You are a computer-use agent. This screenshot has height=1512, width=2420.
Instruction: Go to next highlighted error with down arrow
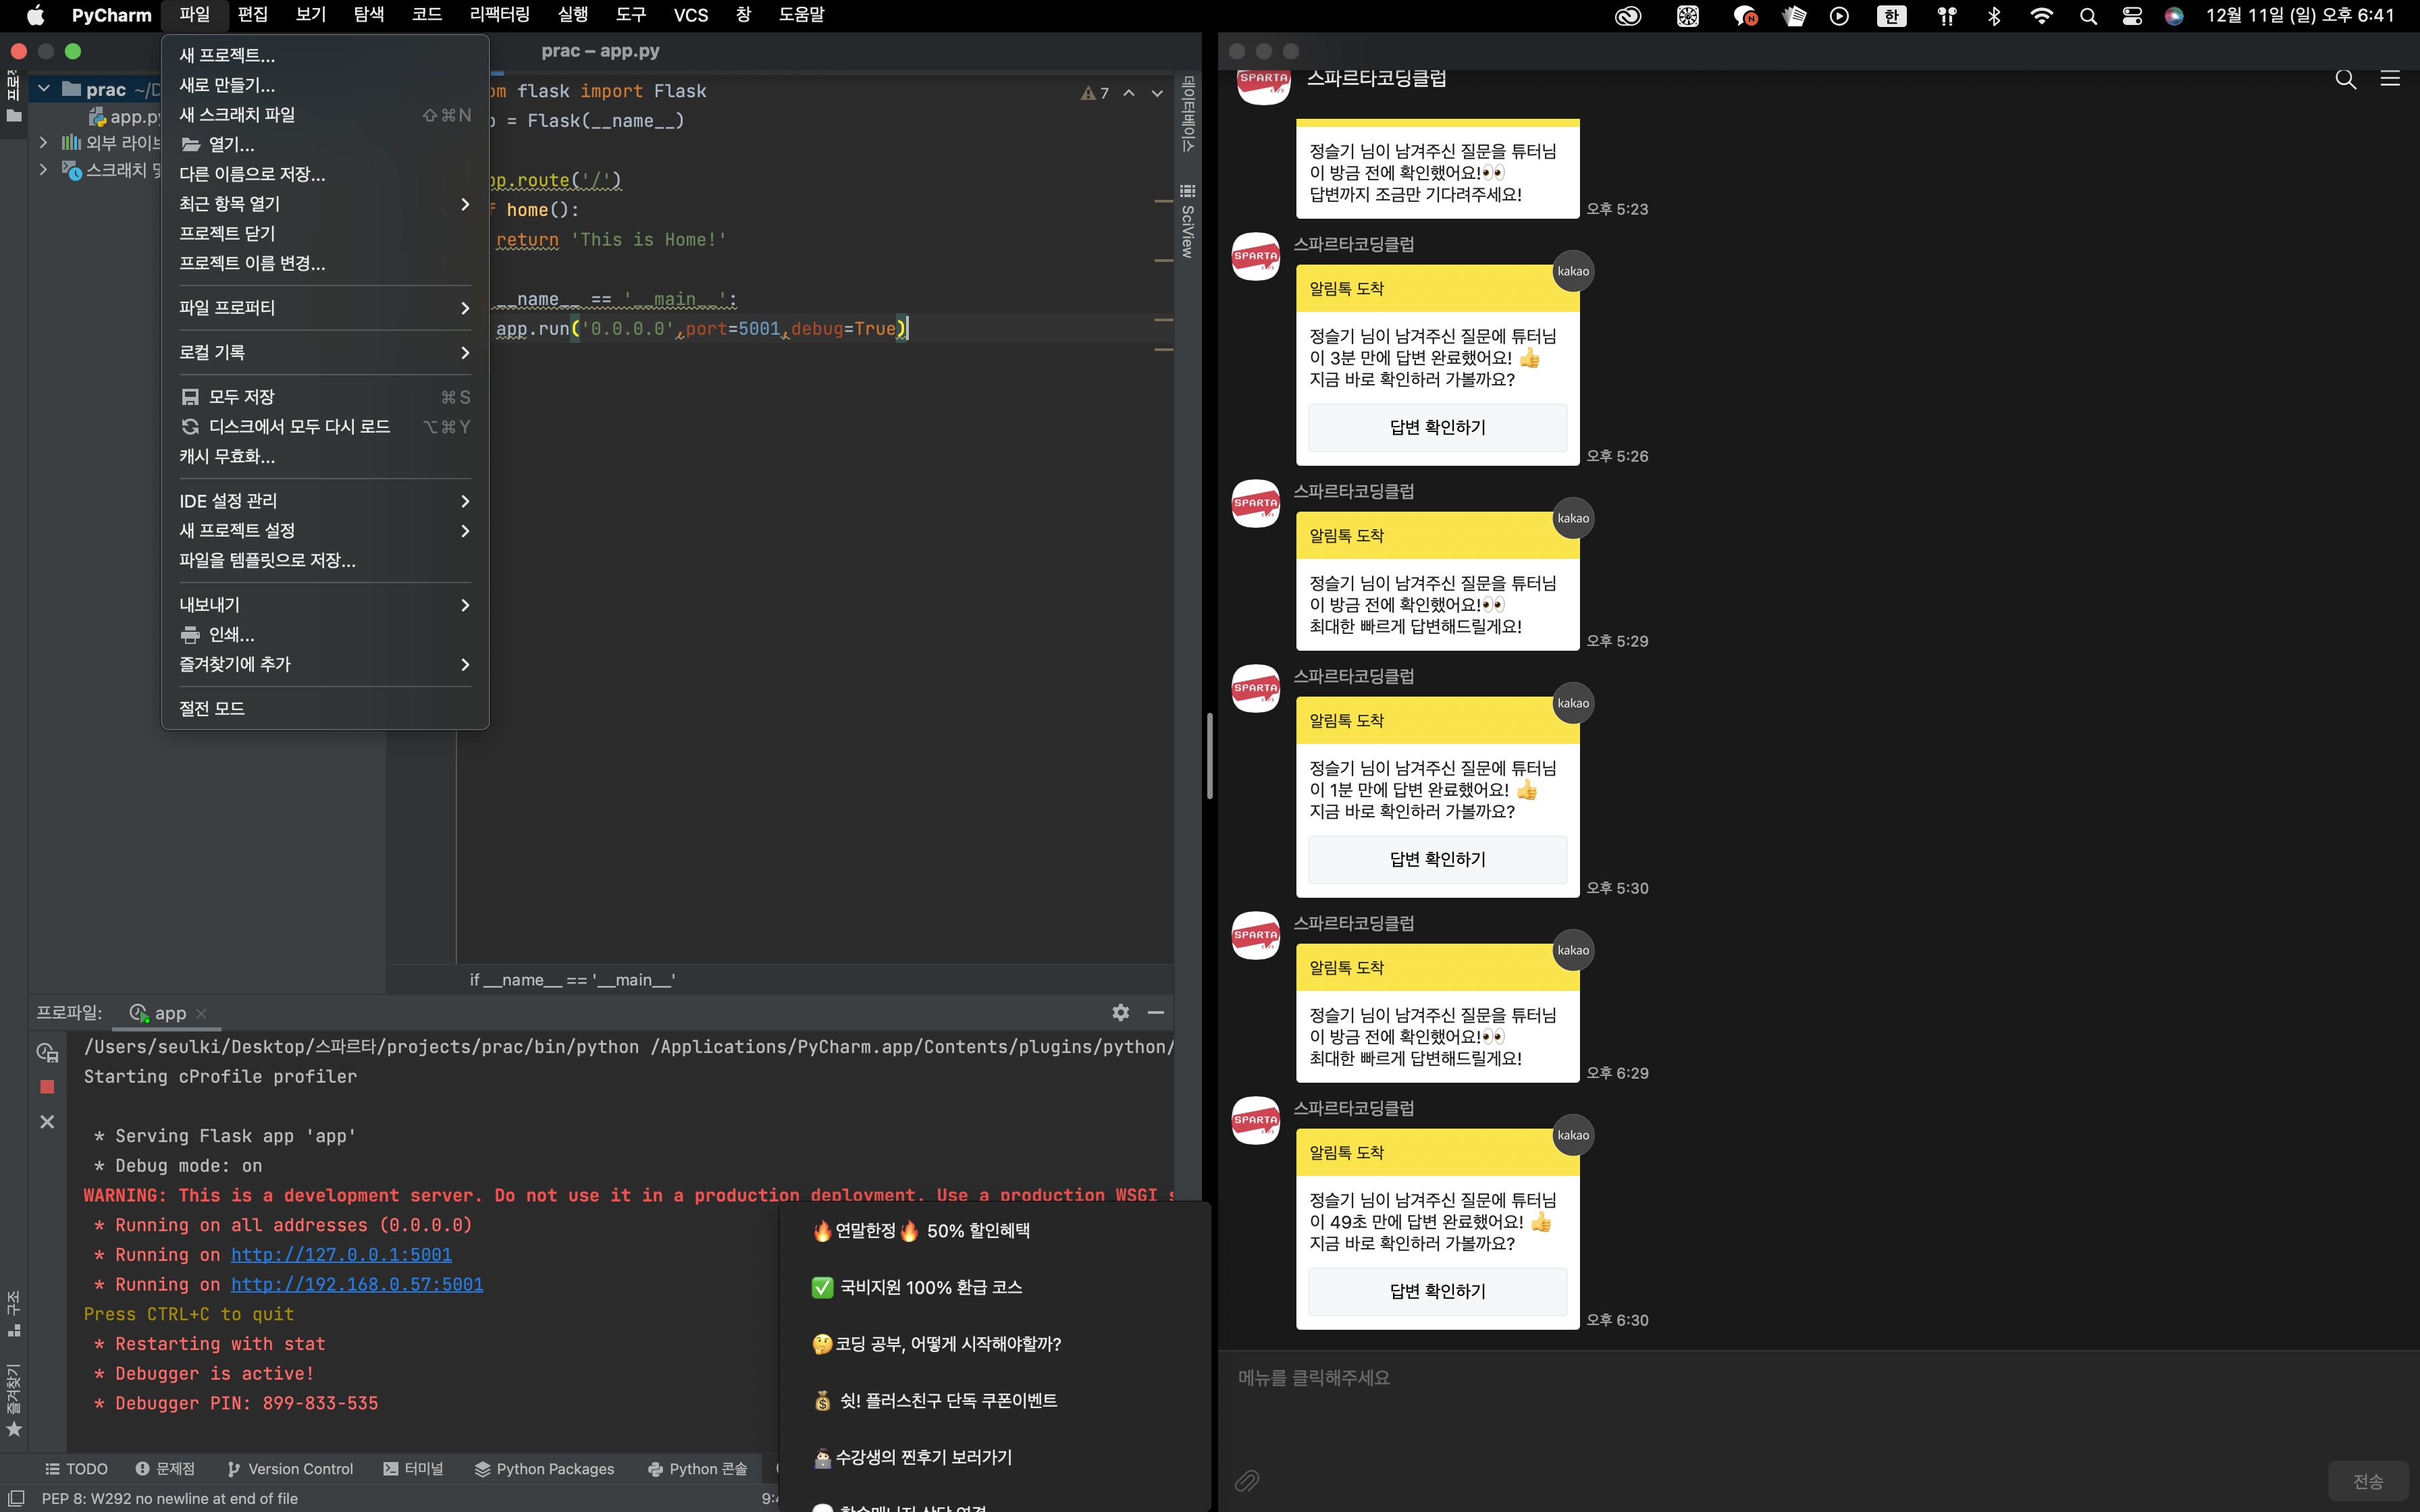point(1157,93)
